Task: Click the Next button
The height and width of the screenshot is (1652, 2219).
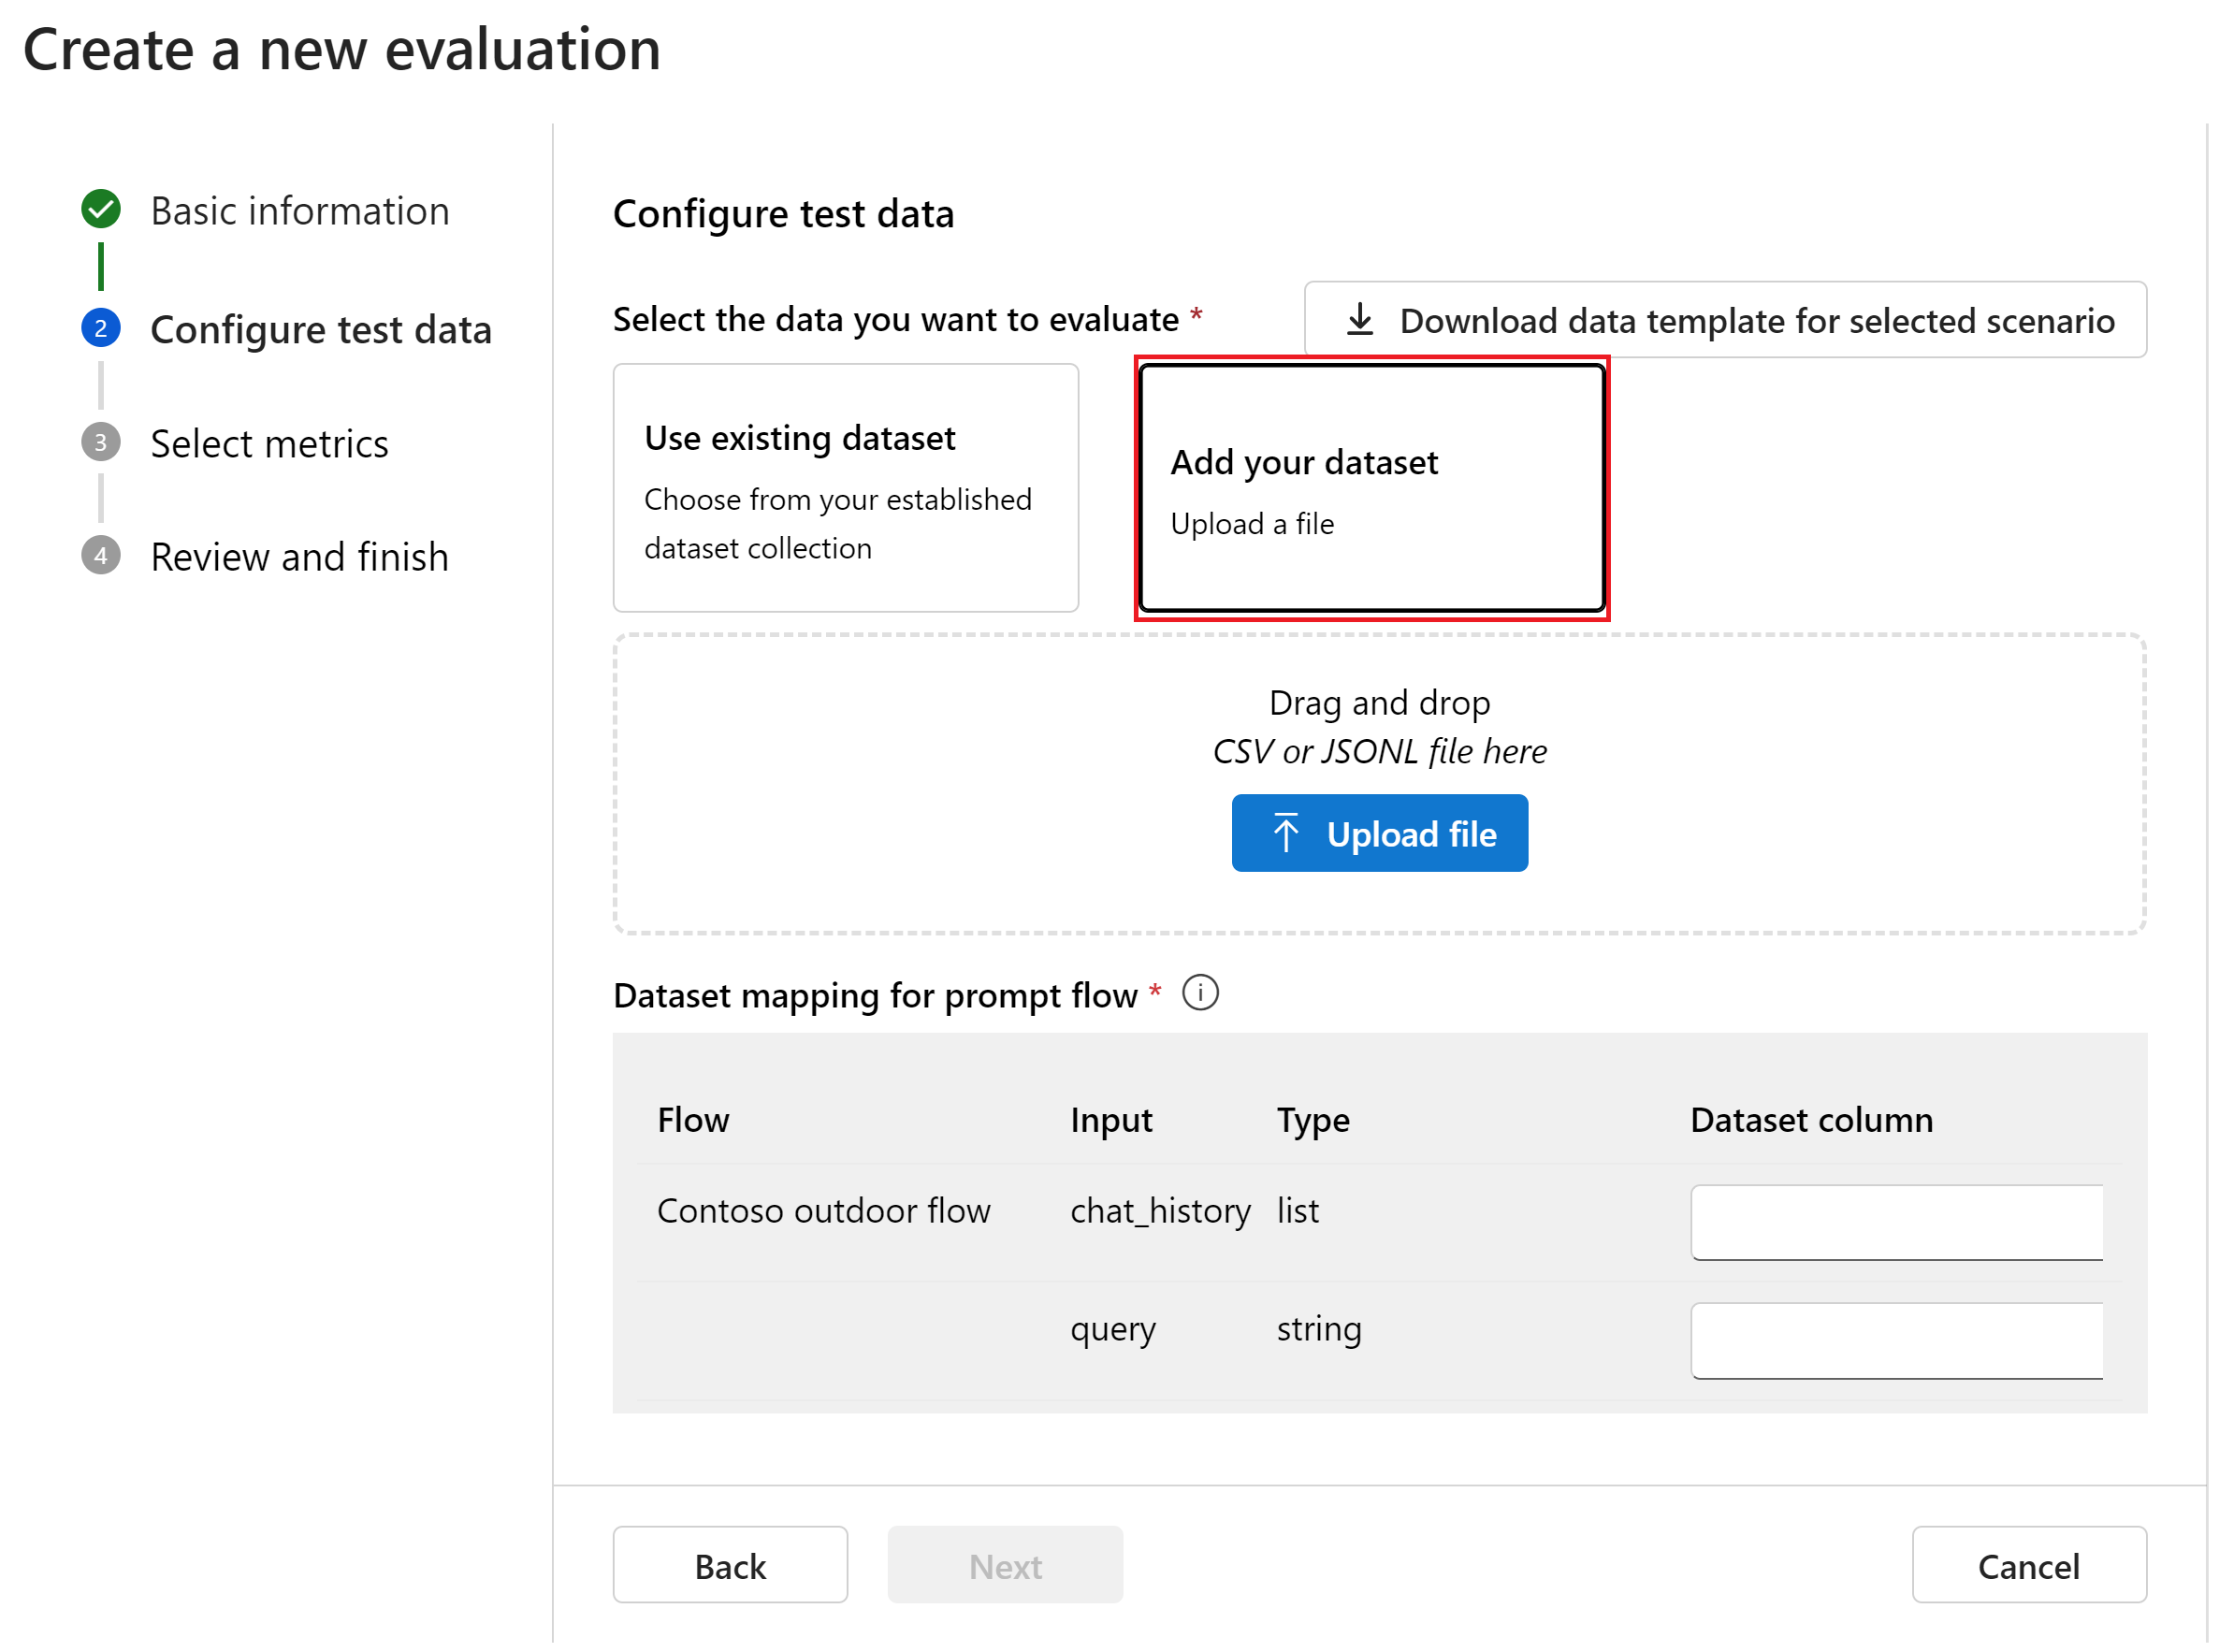Action: (x=1005, y=1565)
